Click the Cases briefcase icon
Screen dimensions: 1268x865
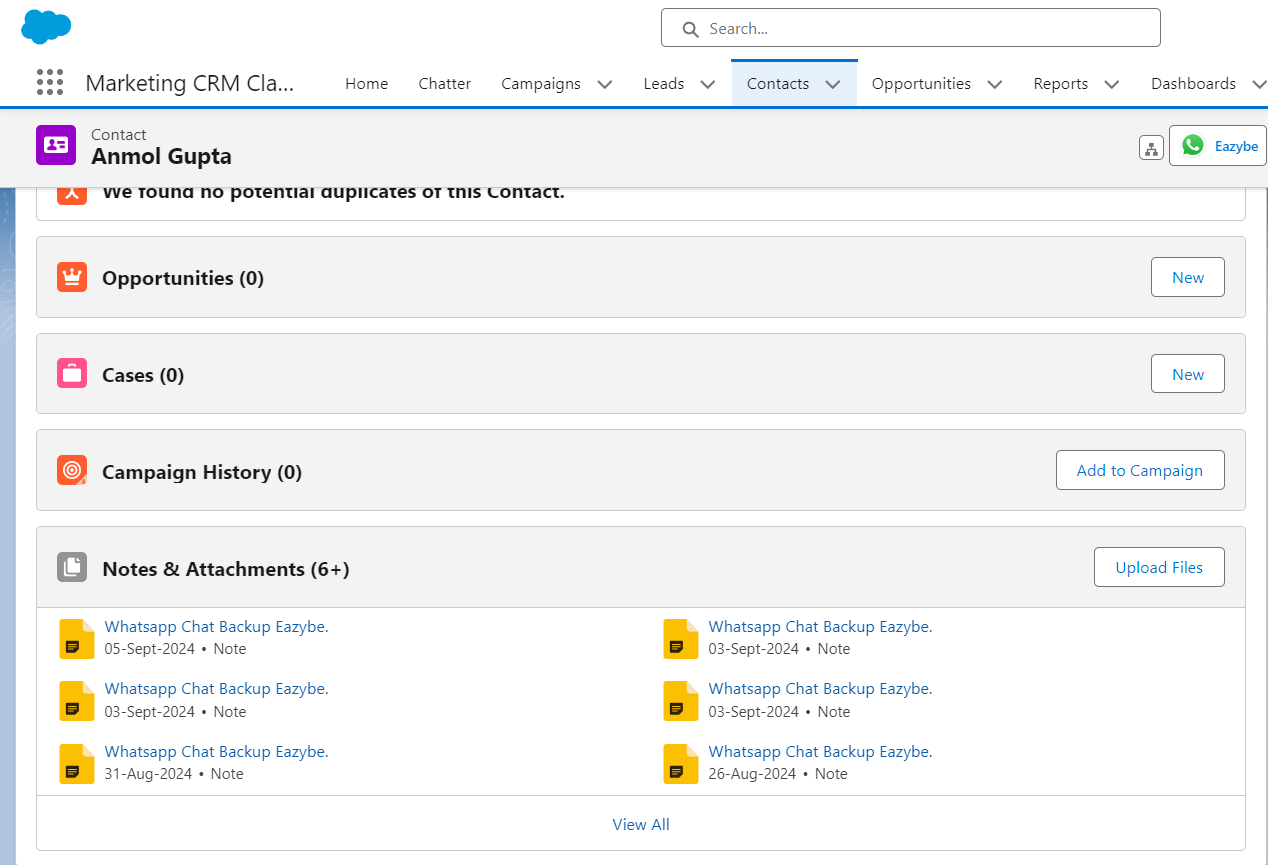[71, 371]
